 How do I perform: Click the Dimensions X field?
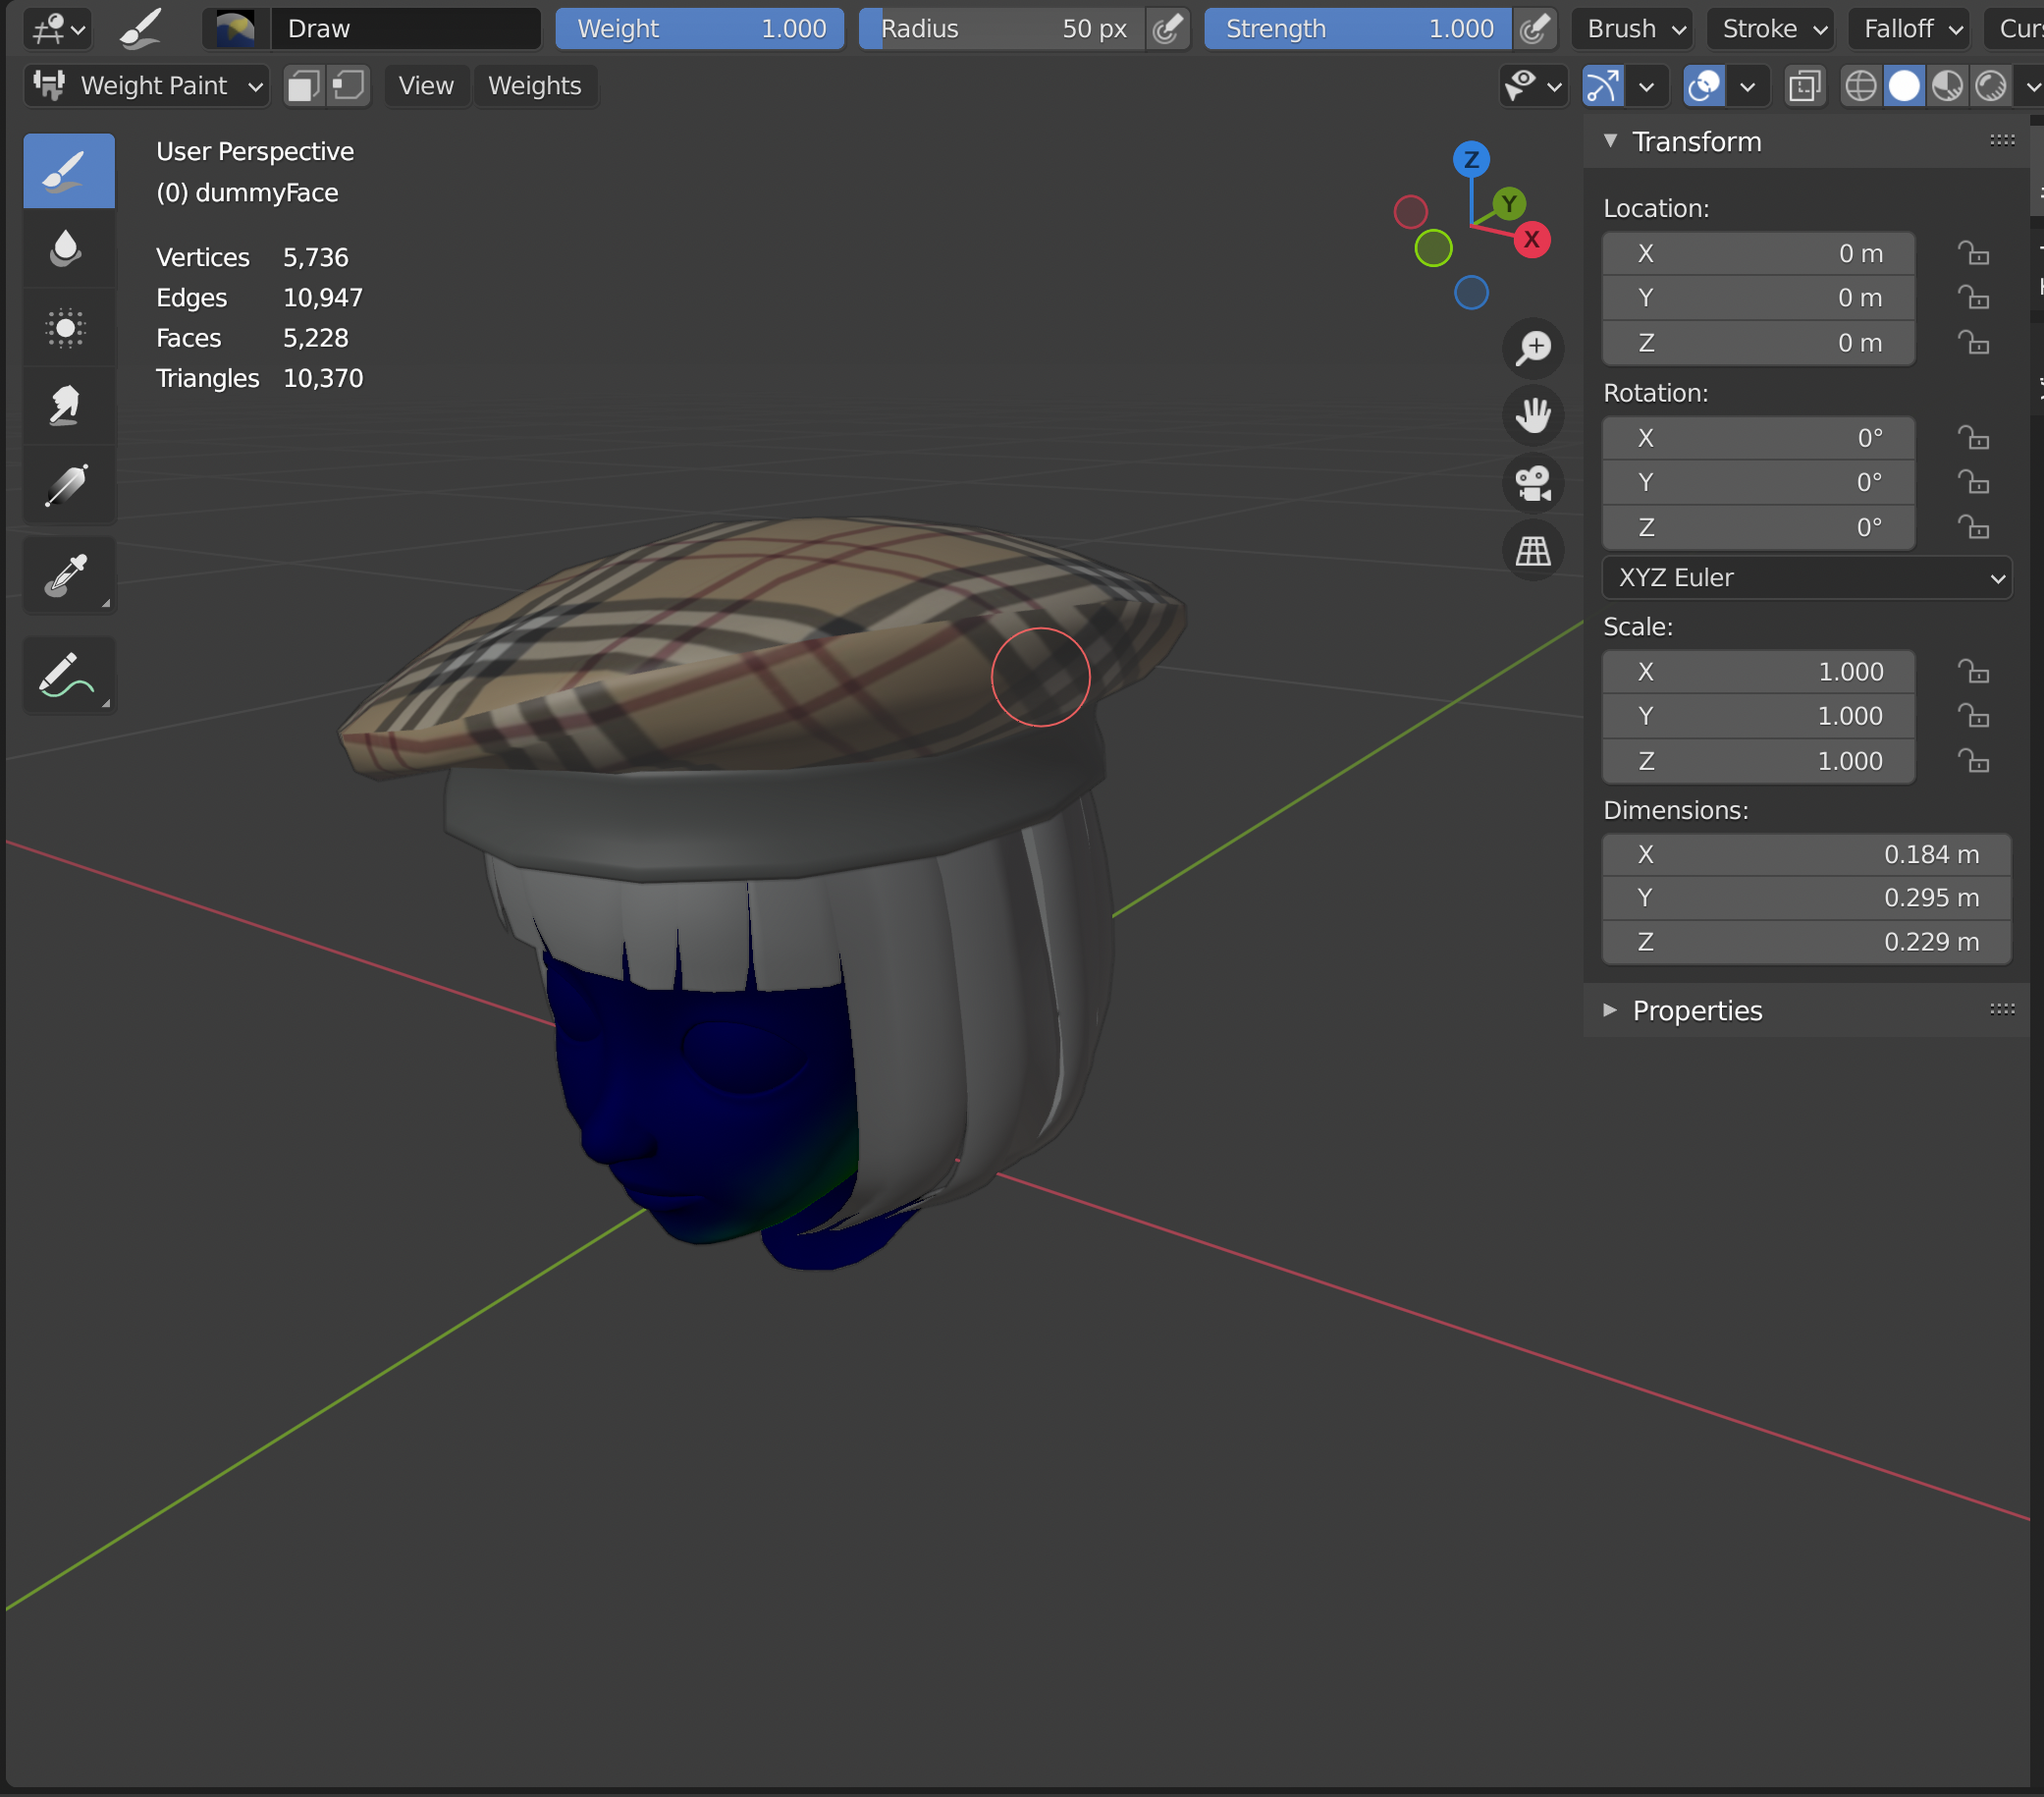(x=1806, y=855)
